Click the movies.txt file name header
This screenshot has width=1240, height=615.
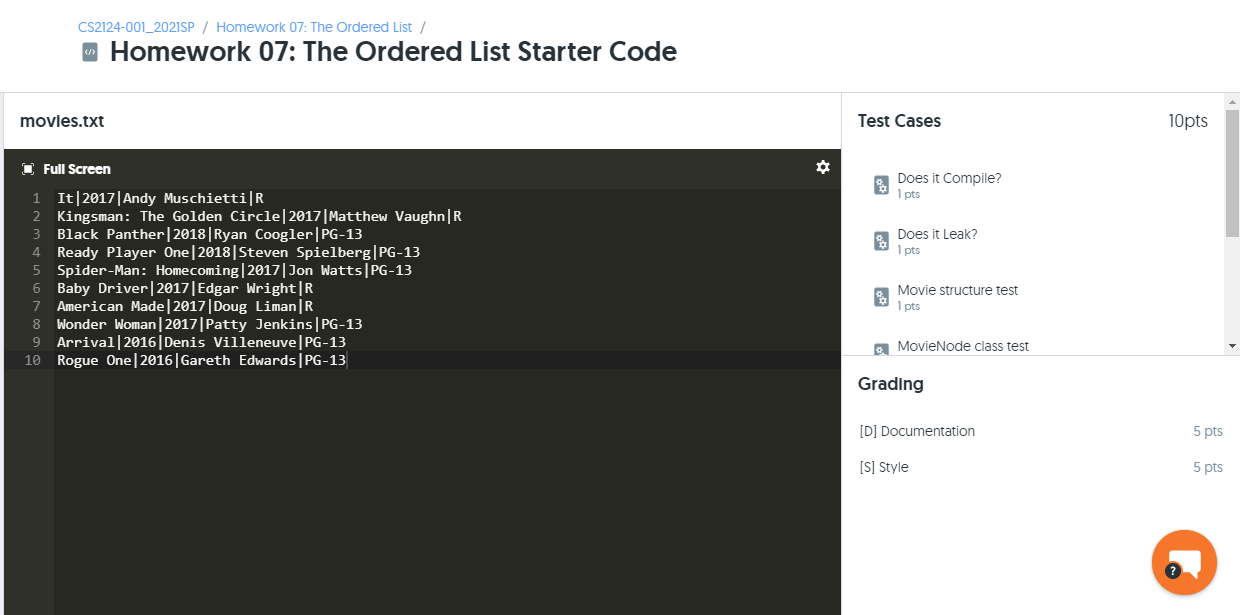coord(62,121)
